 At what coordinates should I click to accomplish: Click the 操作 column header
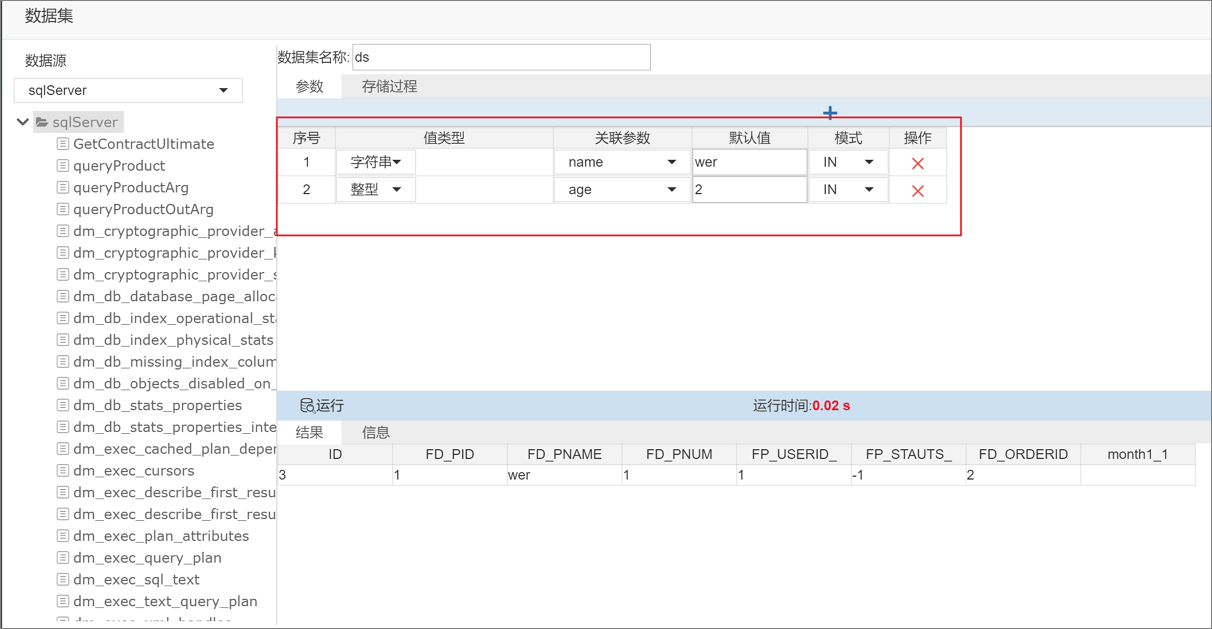[917, 138]
